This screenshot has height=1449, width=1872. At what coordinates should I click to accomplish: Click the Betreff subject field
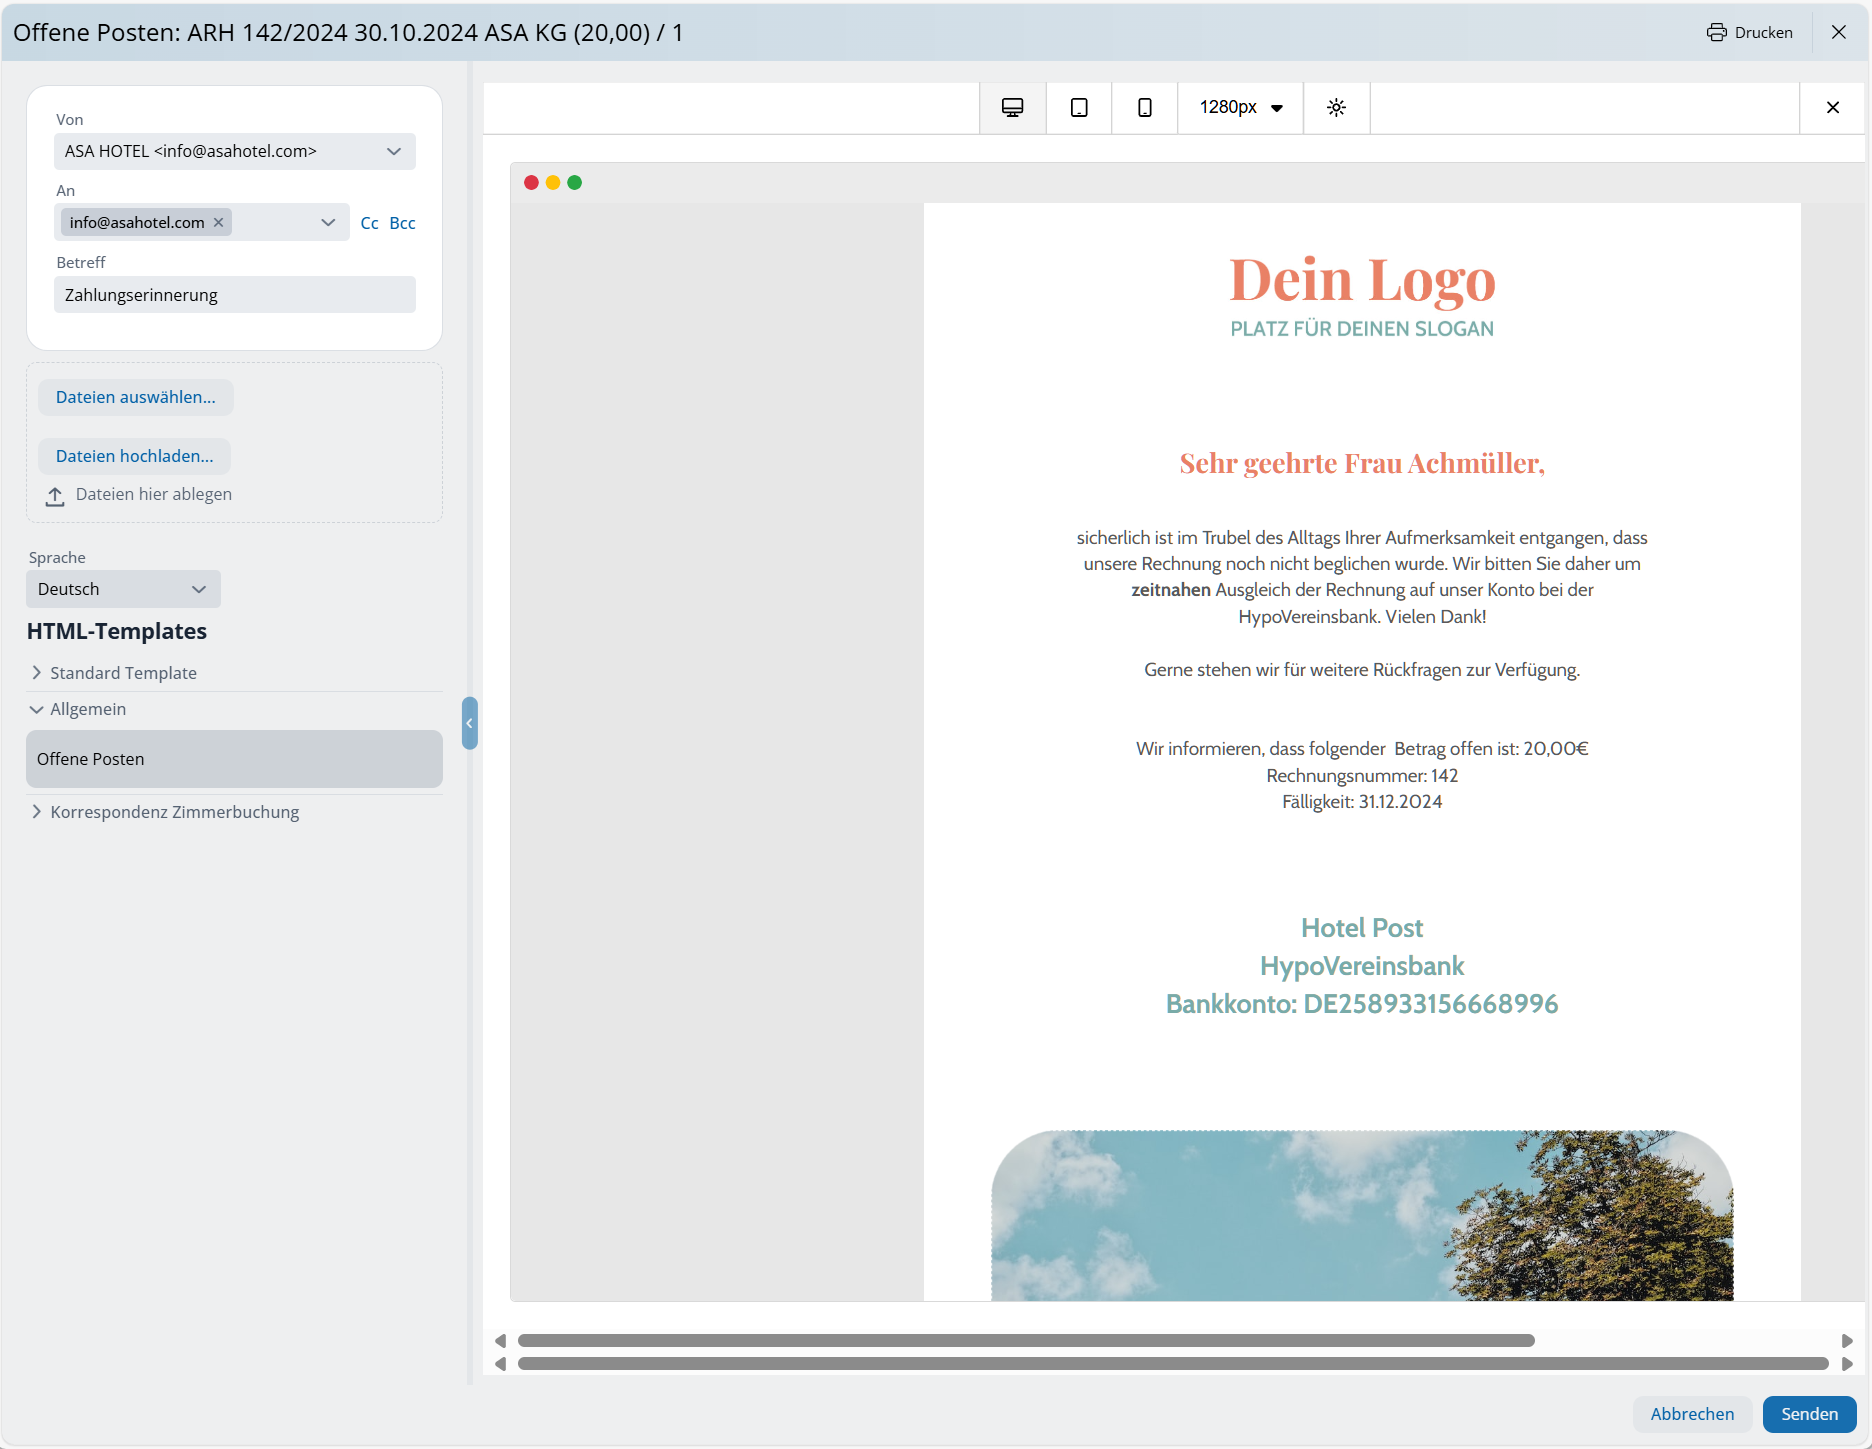click(234, 295)
